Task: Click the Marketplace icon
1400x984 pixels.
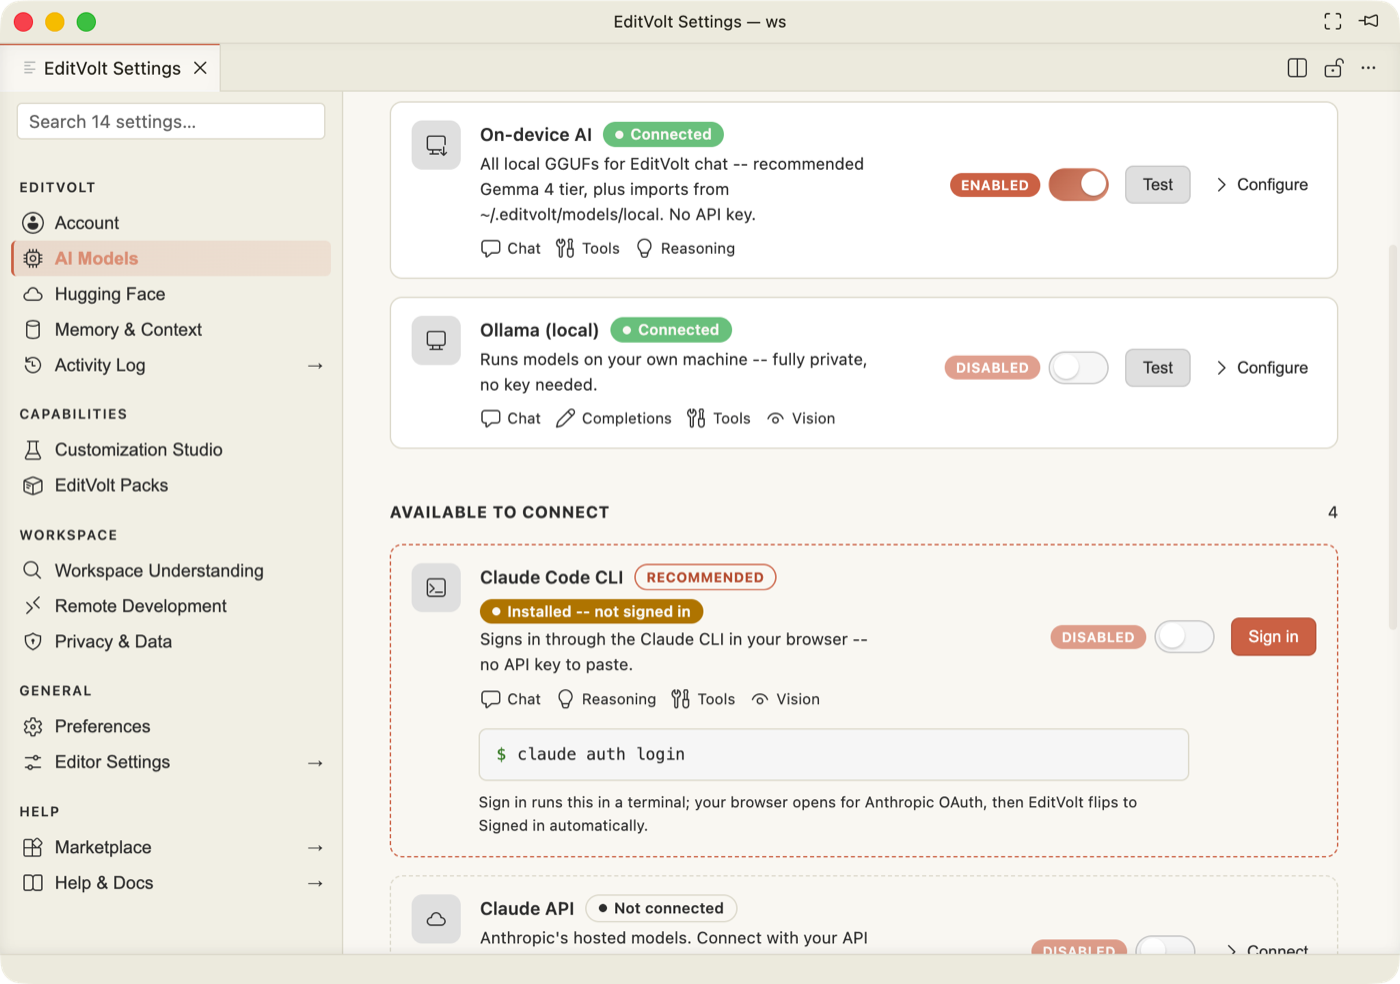Action: [x=33, y=848]
